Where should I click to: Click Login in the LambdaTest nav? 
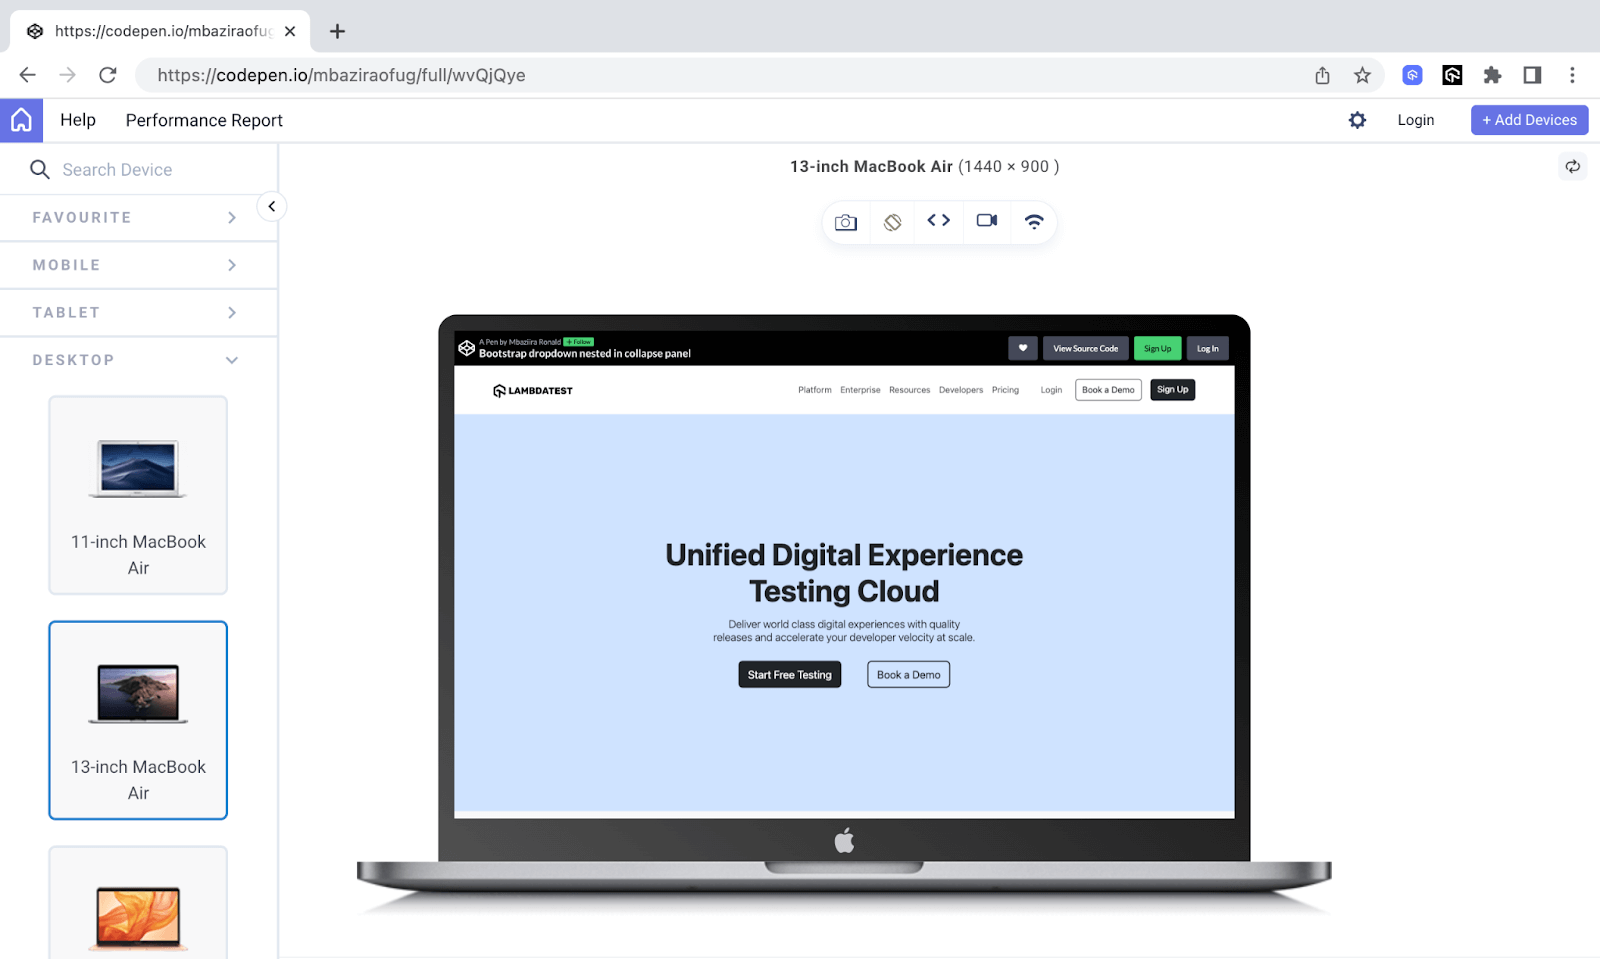coord(1051,390)
